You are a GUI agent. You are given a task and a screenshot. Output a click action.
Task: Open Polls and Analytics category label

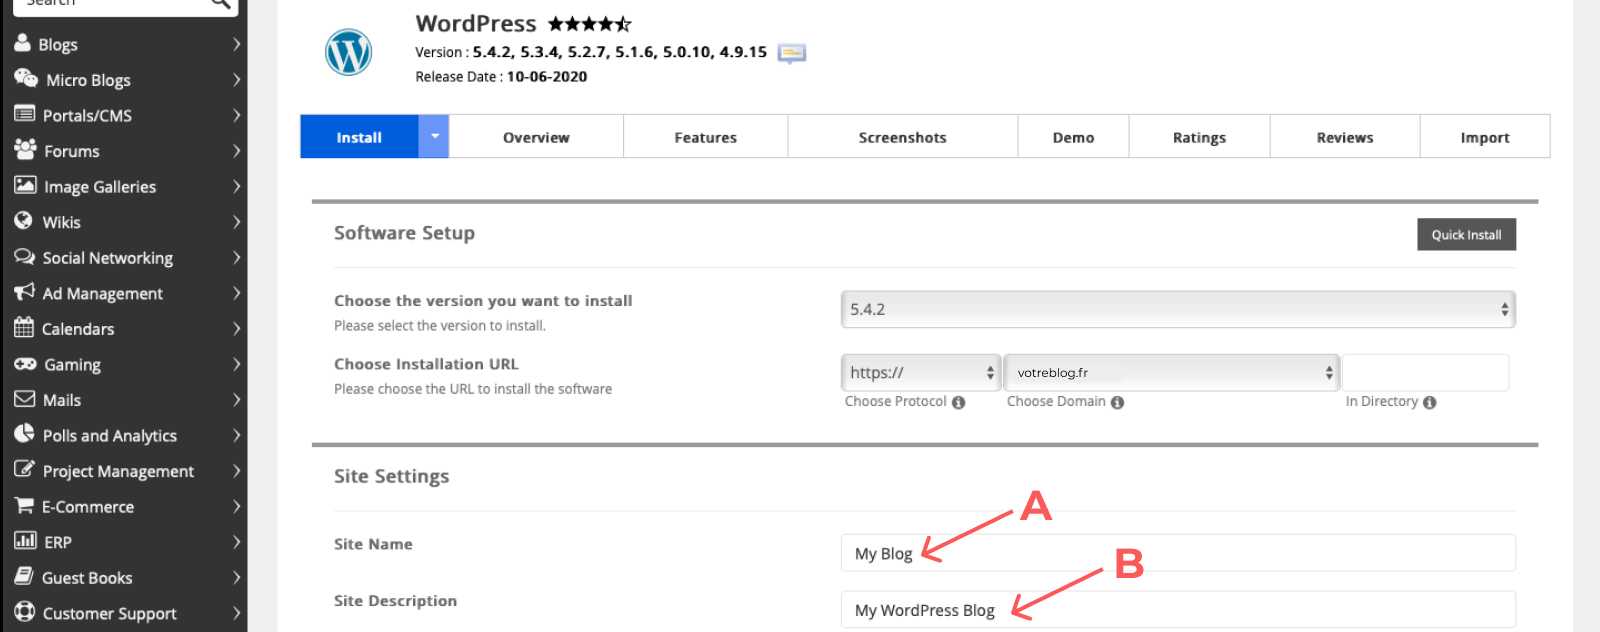(110, 435)
